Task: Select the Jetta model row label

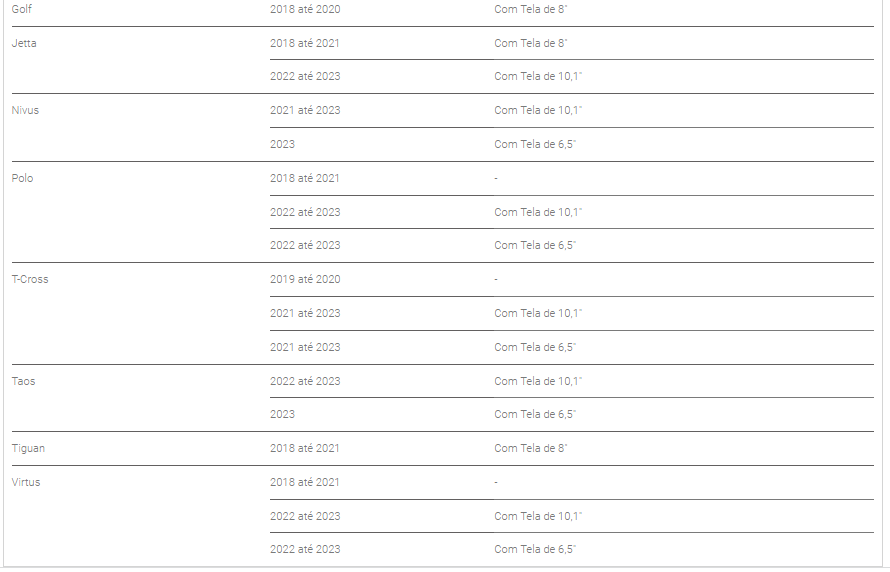Action: coord(24,43)
